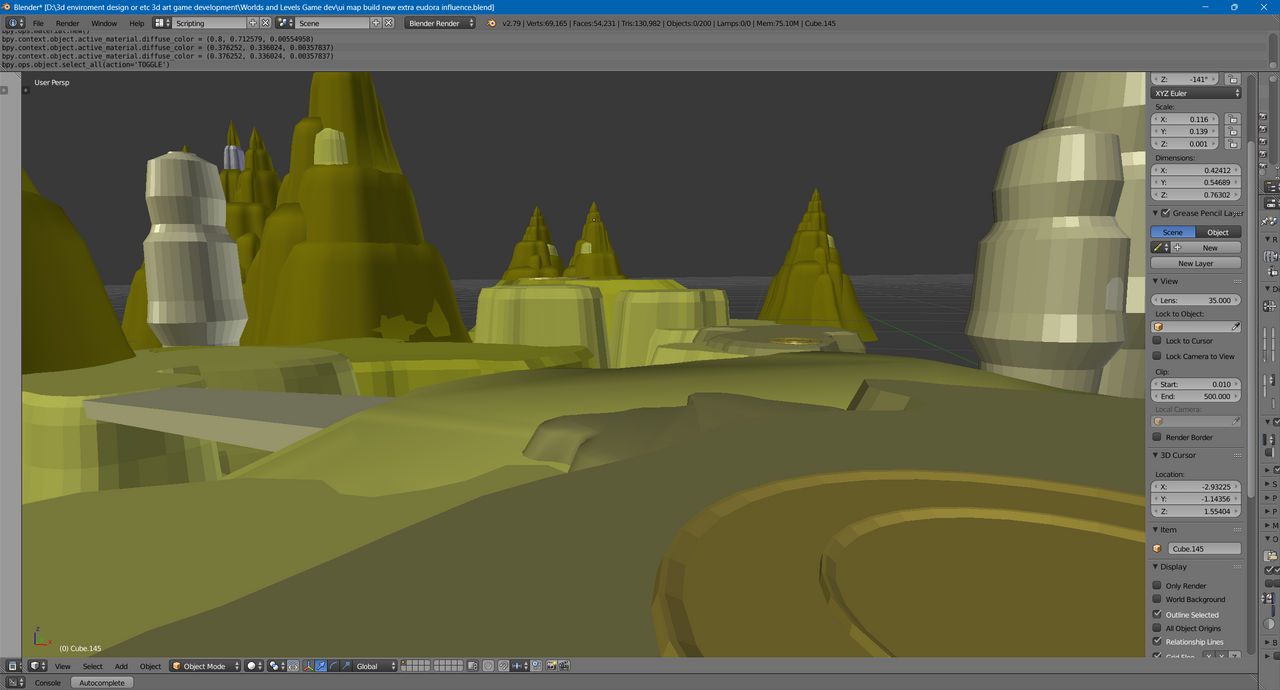Collapse the View panel

tap(1156, 281)
